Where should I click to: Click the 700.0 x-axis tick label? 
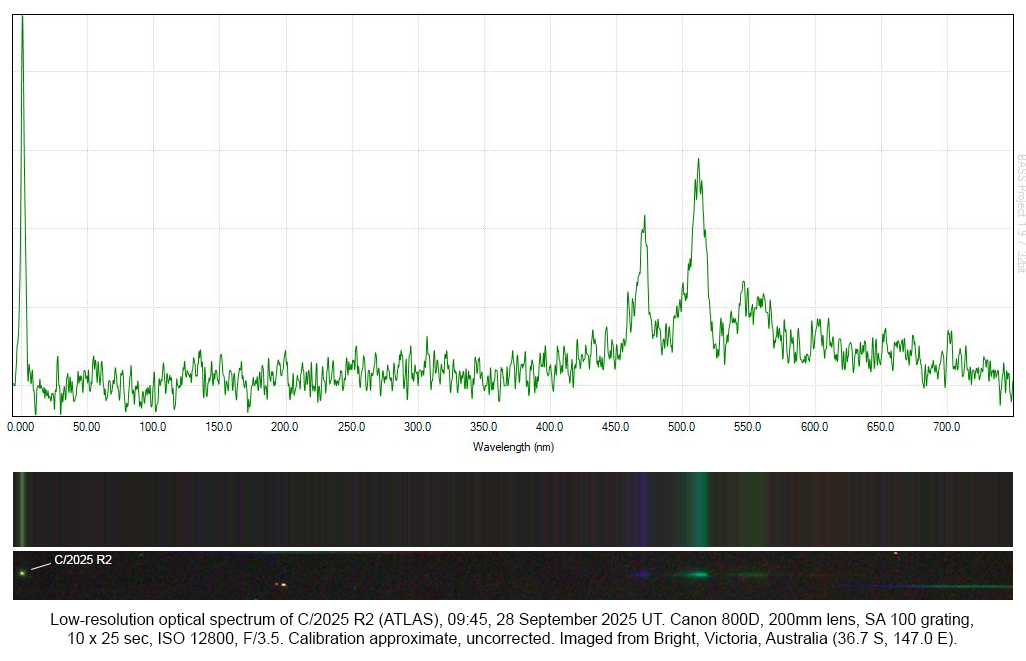[x=946, y=427]
